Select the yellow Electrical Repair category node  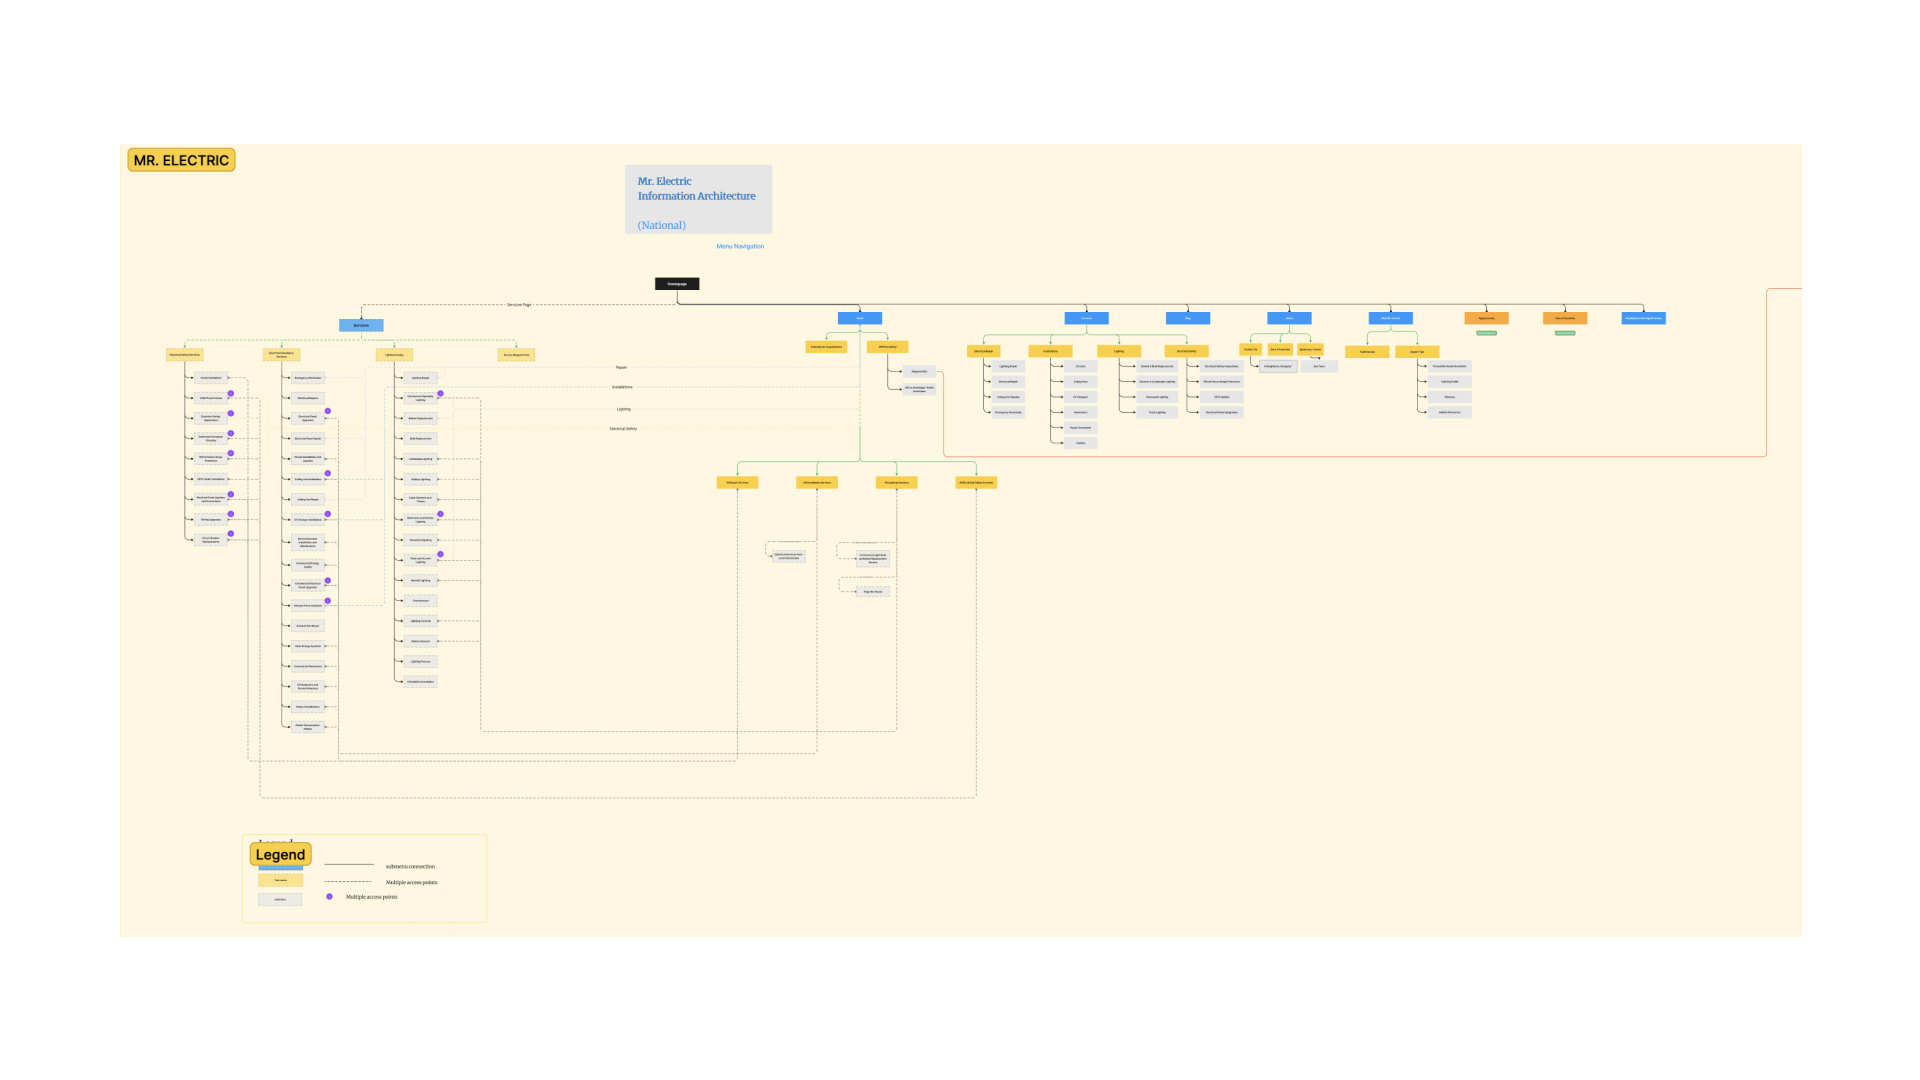984,351
